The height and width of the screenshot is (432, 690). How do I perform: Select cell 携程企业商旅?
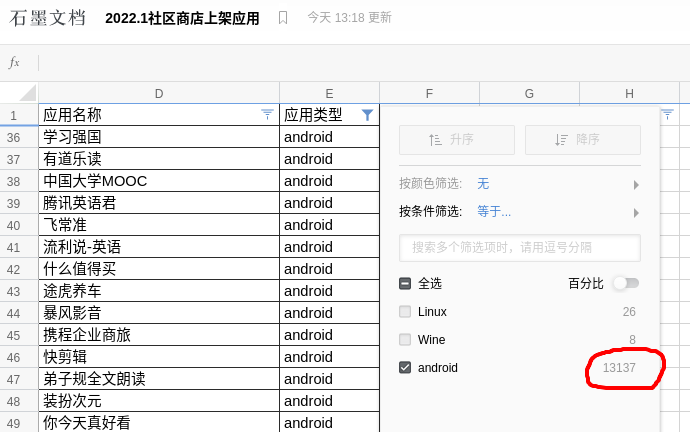[x=159, y=335]
